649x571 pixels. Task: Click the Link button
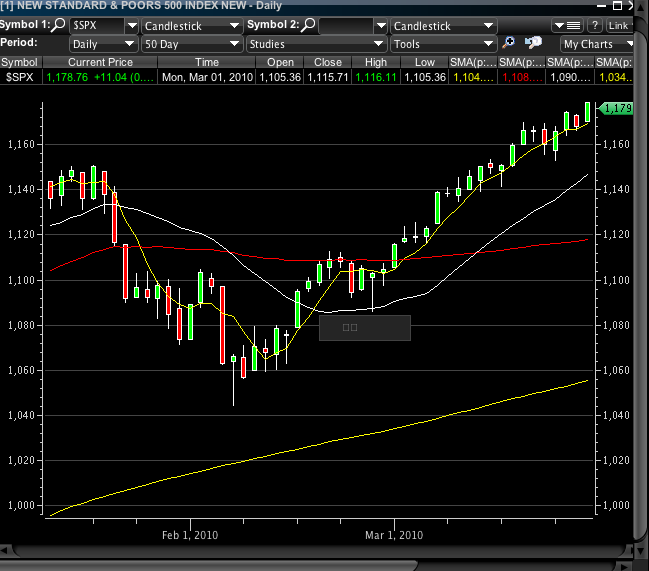tap(619, 25)
